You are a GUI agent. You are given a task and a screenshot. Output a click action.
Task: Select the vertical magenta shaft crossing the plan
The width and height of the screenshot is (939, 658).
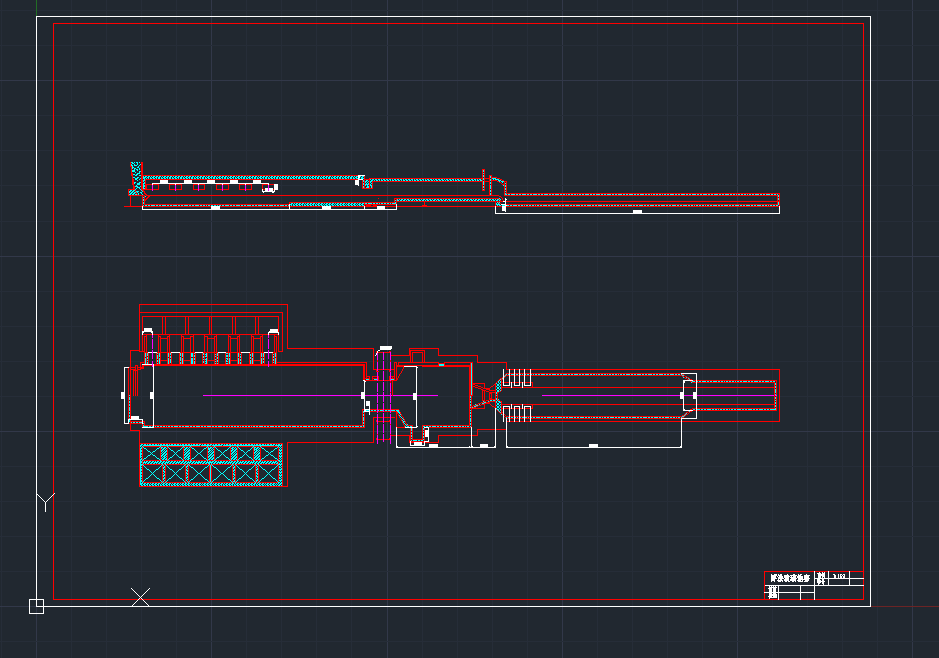coord(384,396)
